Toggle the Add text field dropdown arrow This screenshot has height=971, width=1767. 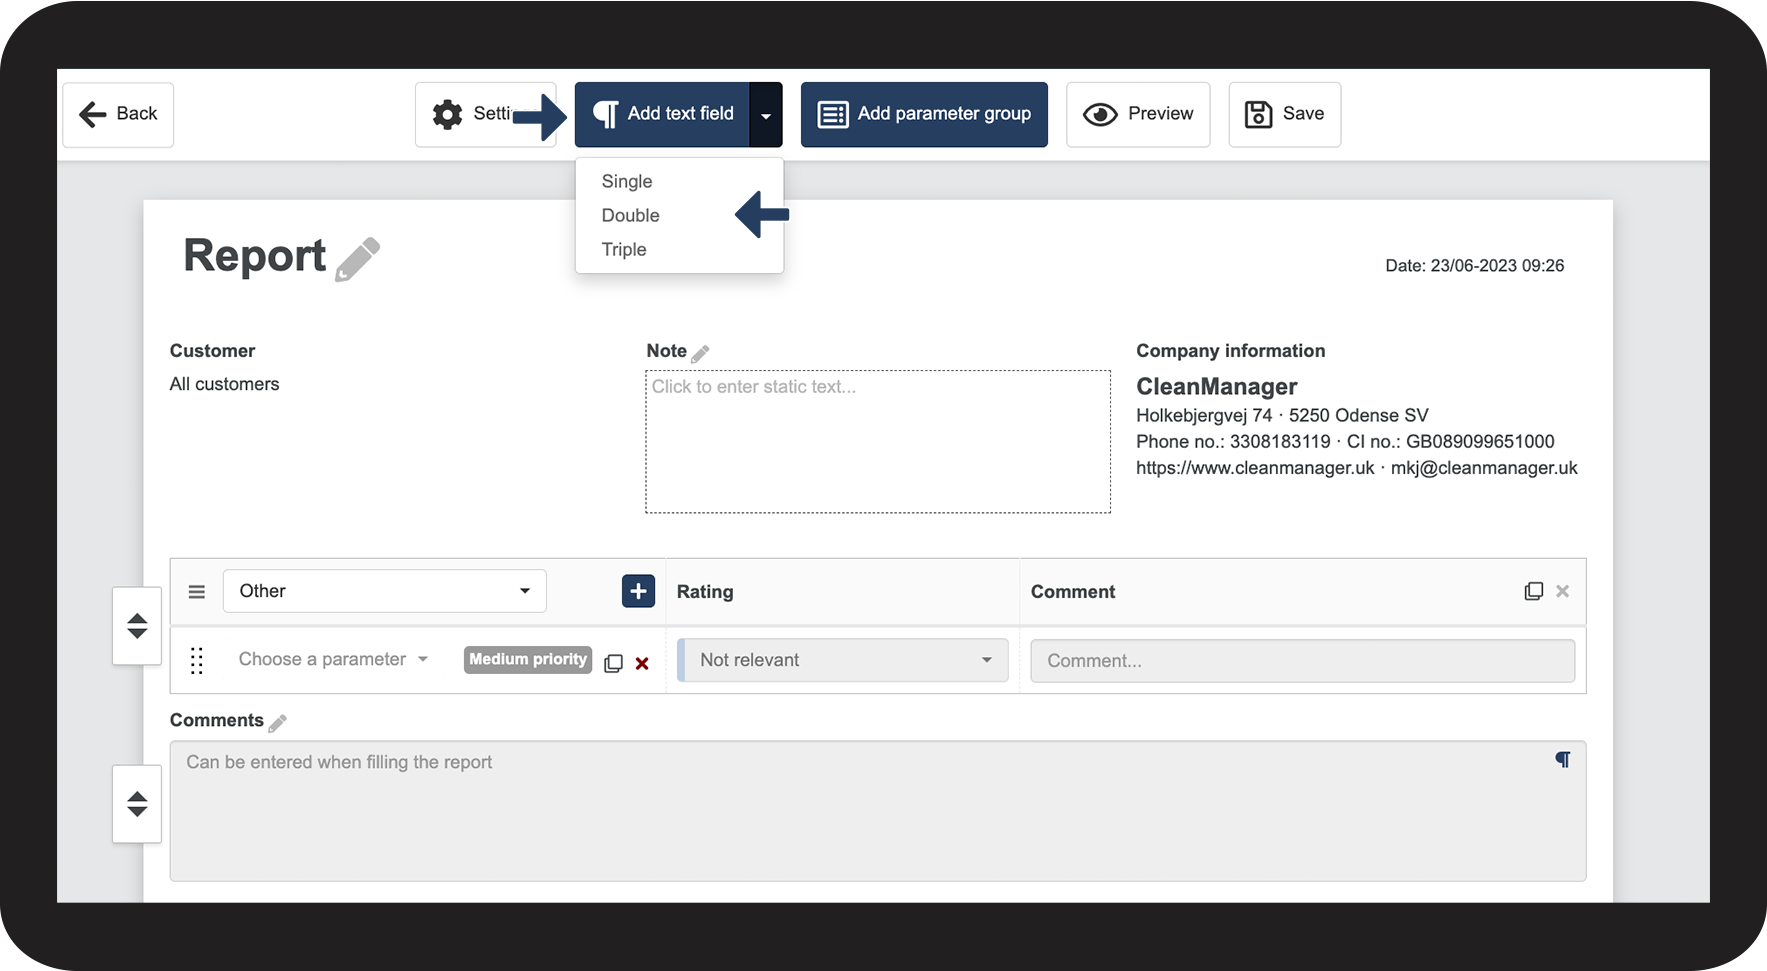766,114
